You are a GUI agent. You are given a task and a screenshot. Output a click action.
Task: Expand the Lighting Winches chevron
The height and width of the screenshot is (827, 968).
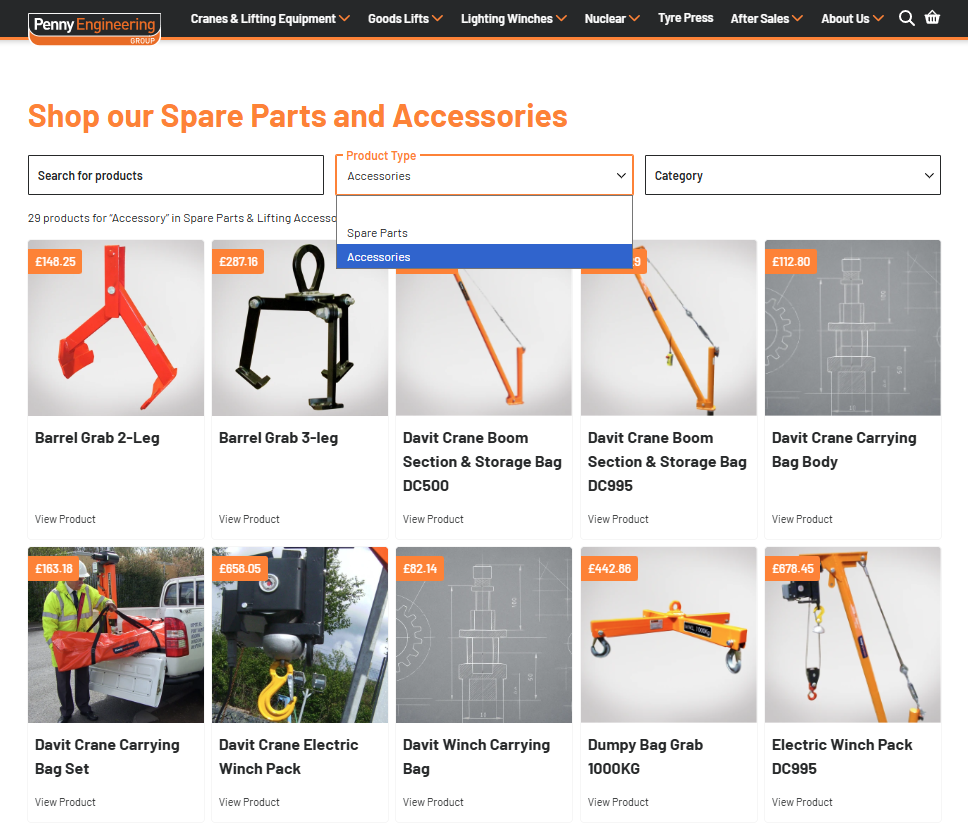pyautogui.click(x=561, y=18)
